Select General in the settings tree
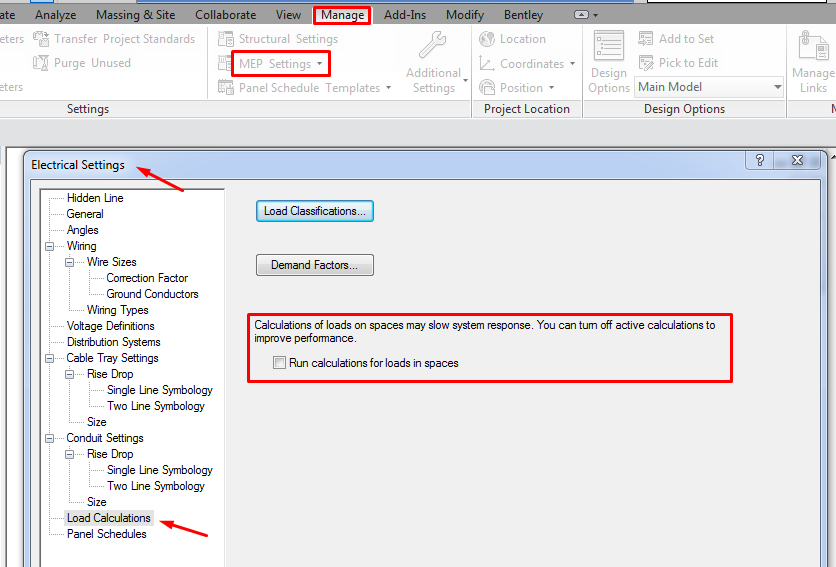 85,214
